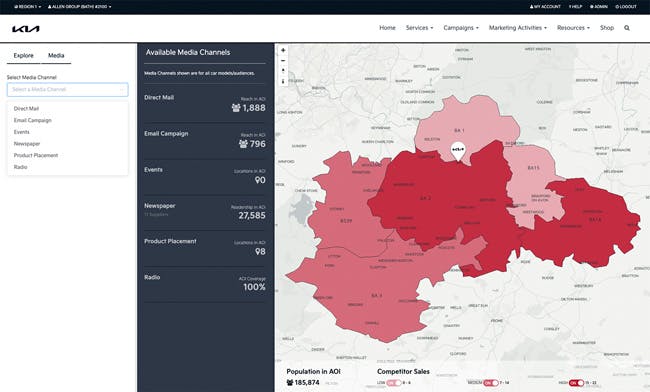Click the Kia dealership map pin
650x392 pixels.
point(458,151)
